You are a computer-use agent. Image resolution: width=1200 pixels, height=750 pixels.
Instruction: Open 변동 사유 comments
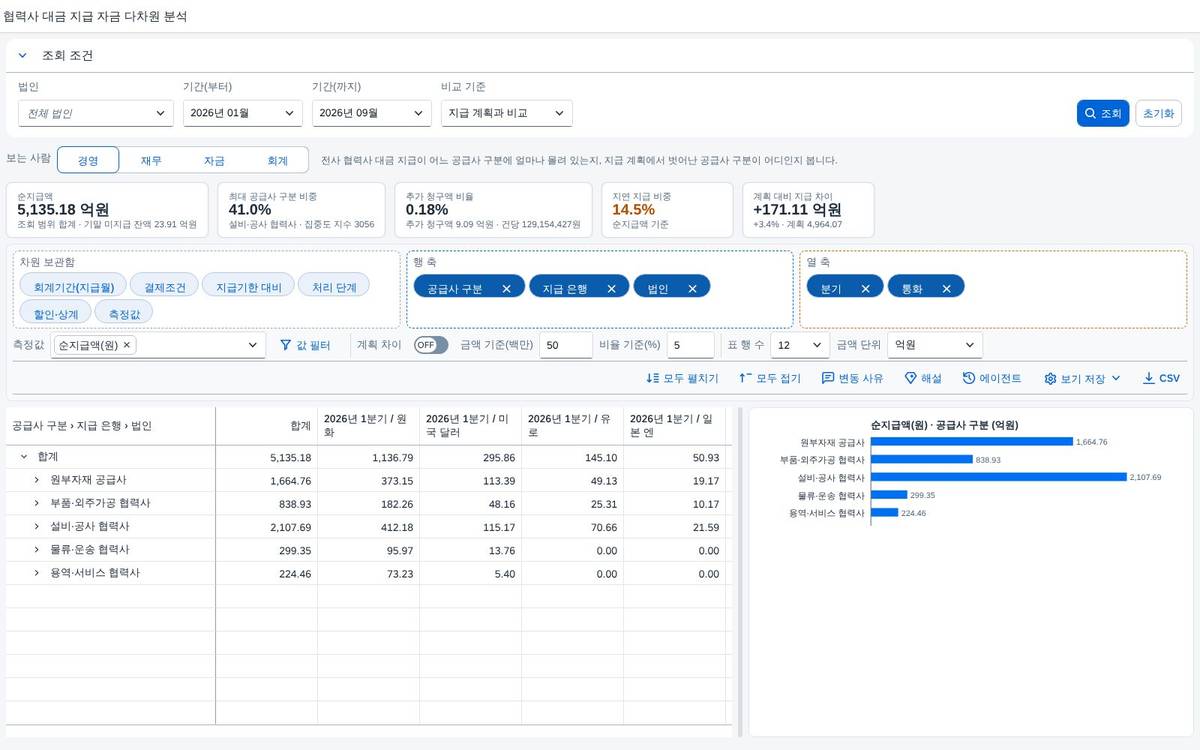coord(852,379)
